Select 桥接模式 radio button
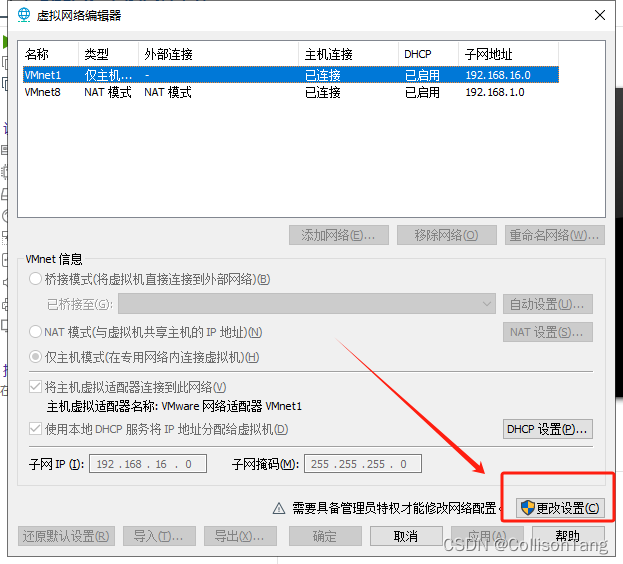The width and height of the screenshot is (623, 564). (x=35, y=279)
